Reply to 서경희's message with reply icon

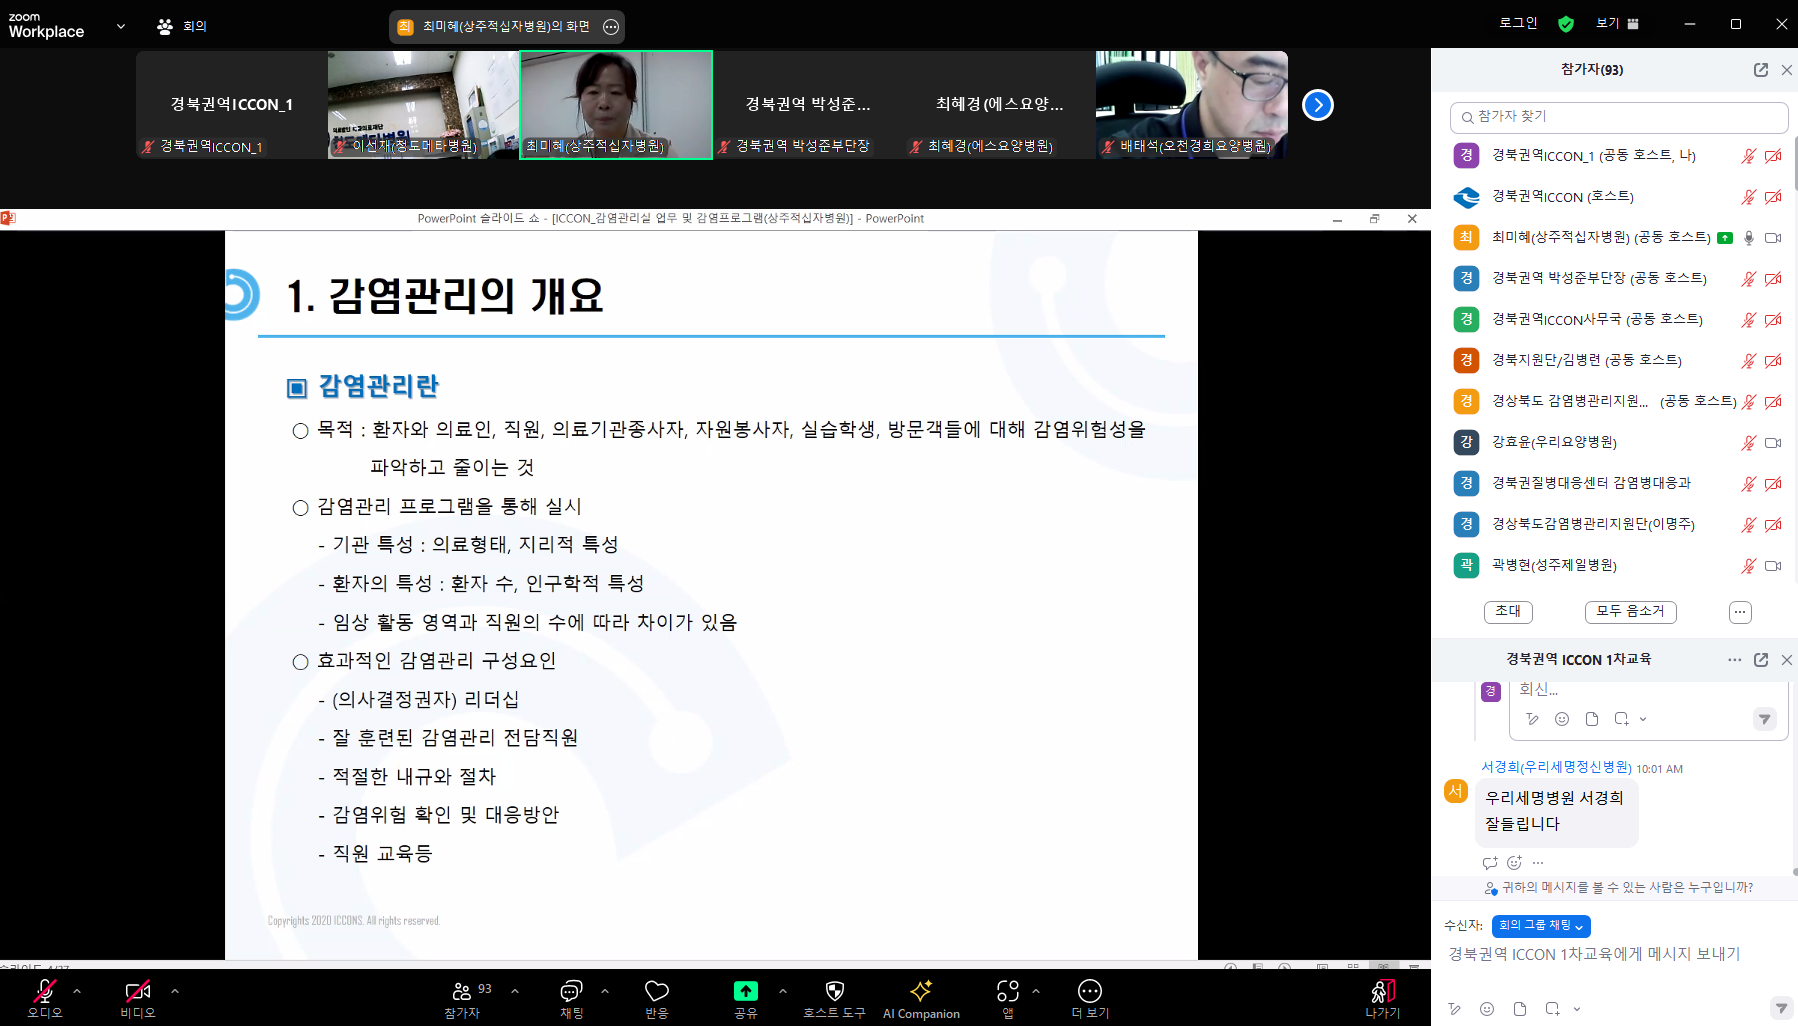1490,863
